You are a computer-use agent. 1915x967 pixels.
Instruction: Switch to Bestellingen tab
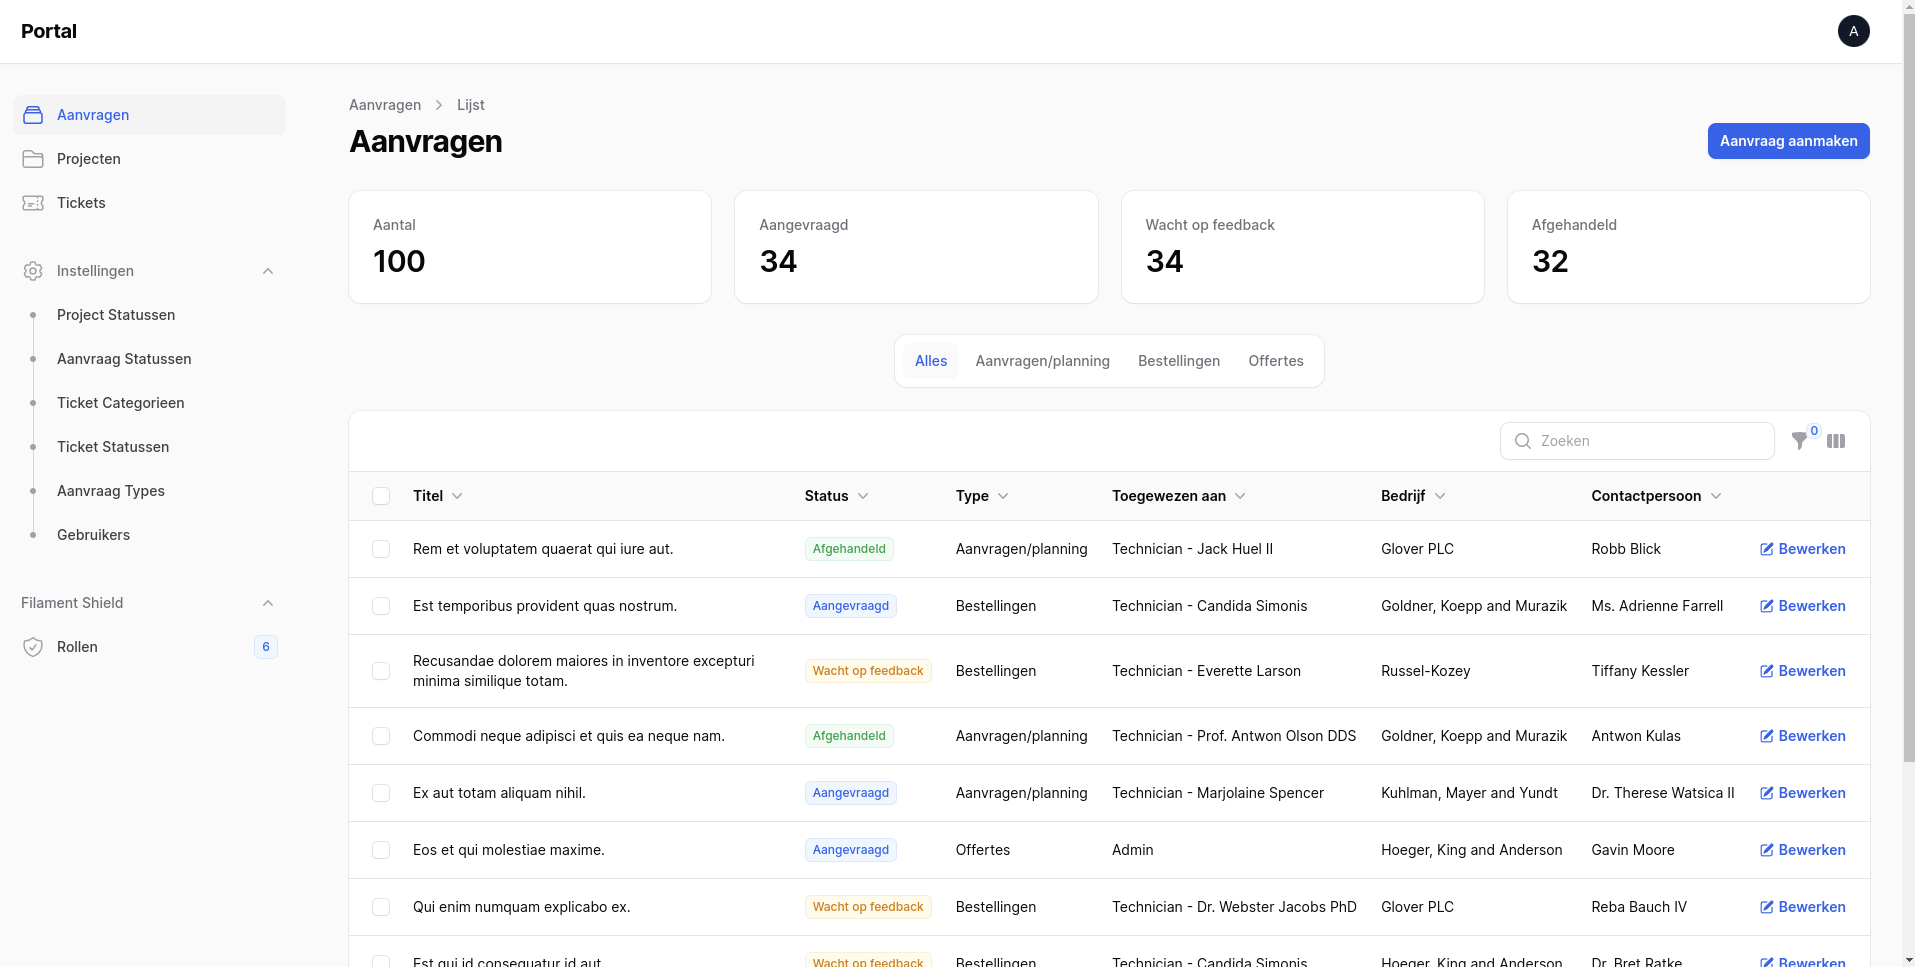coord(1179,361)
